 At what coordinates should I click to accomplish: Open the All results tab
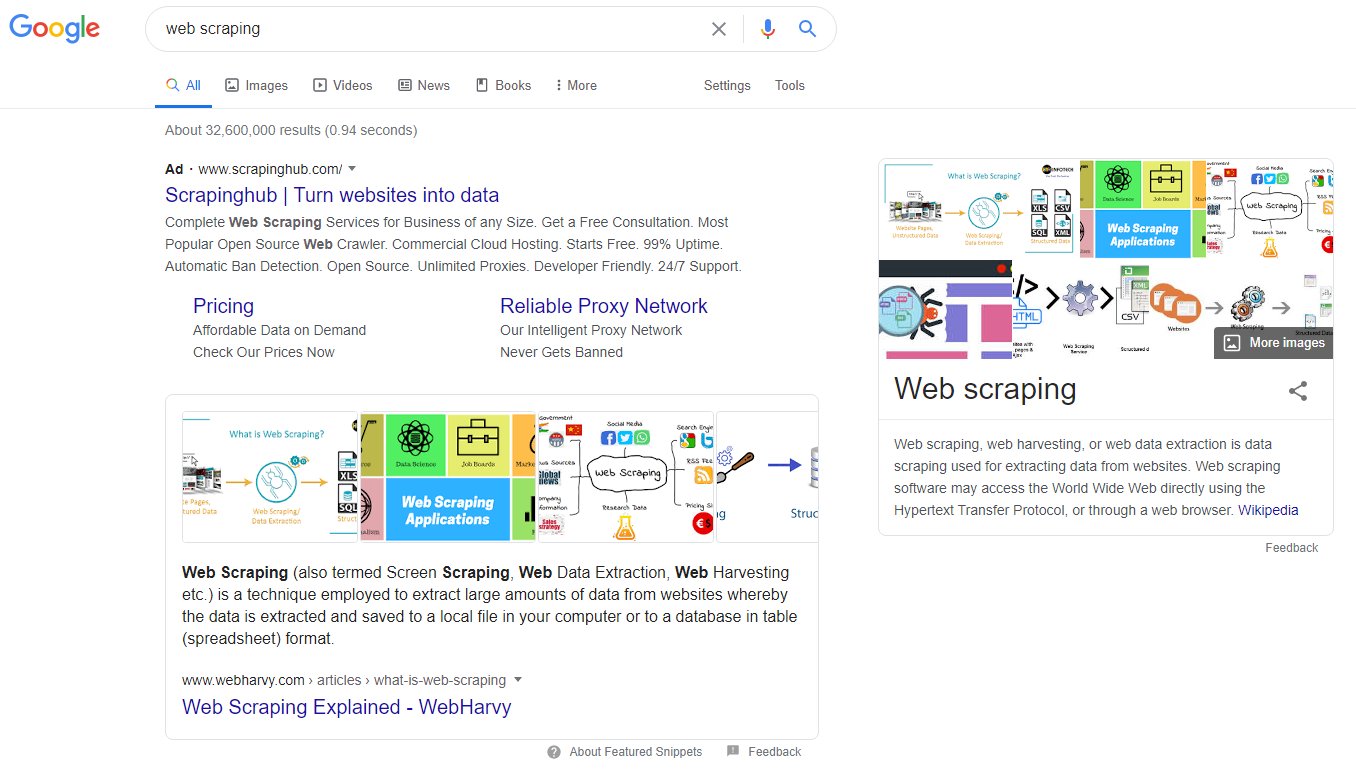tap(184, 86)
